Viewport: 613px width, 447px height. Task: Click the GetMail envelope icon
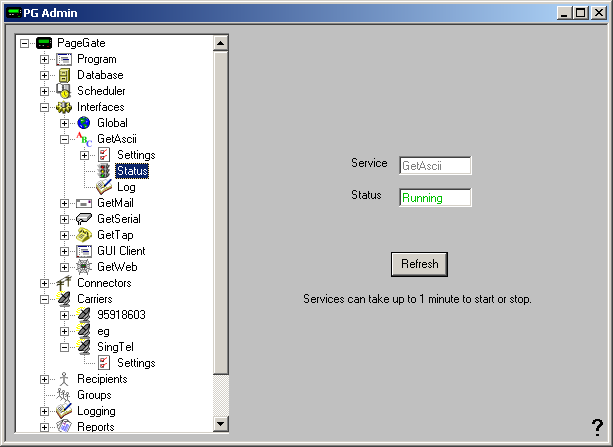click(84, 203)
